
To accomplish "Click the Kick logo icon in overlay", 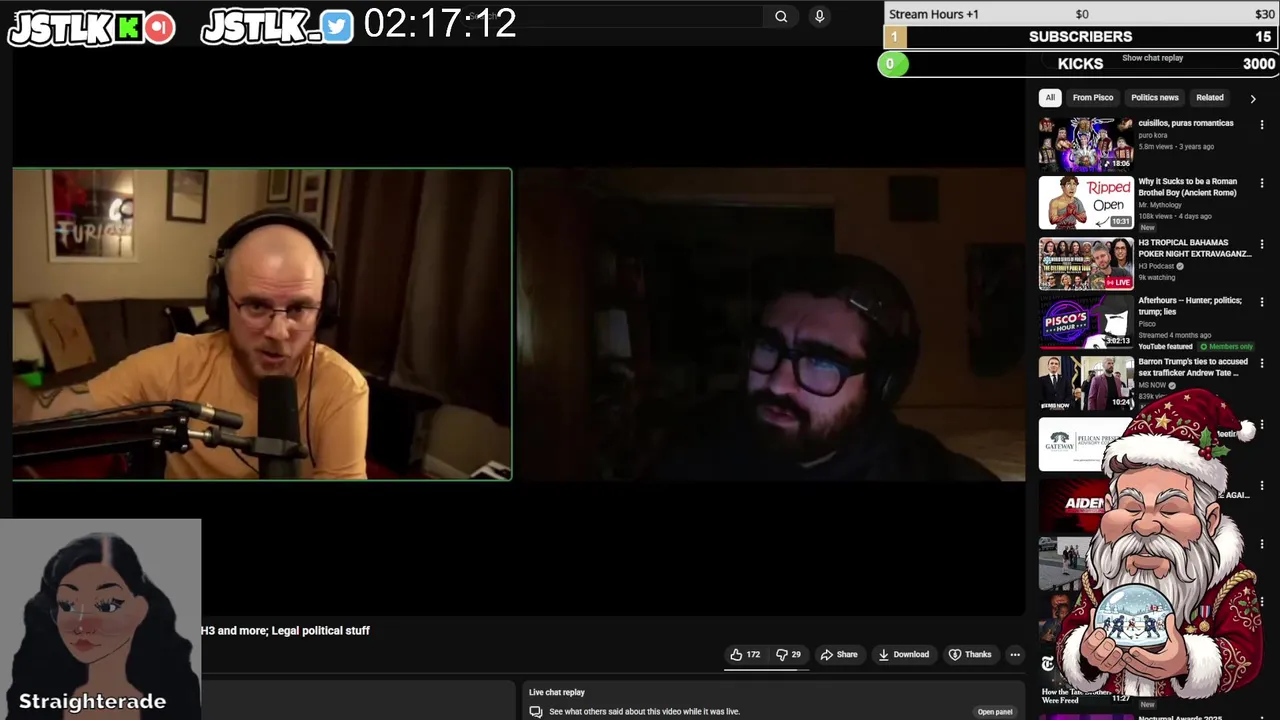I will point(129,28).
